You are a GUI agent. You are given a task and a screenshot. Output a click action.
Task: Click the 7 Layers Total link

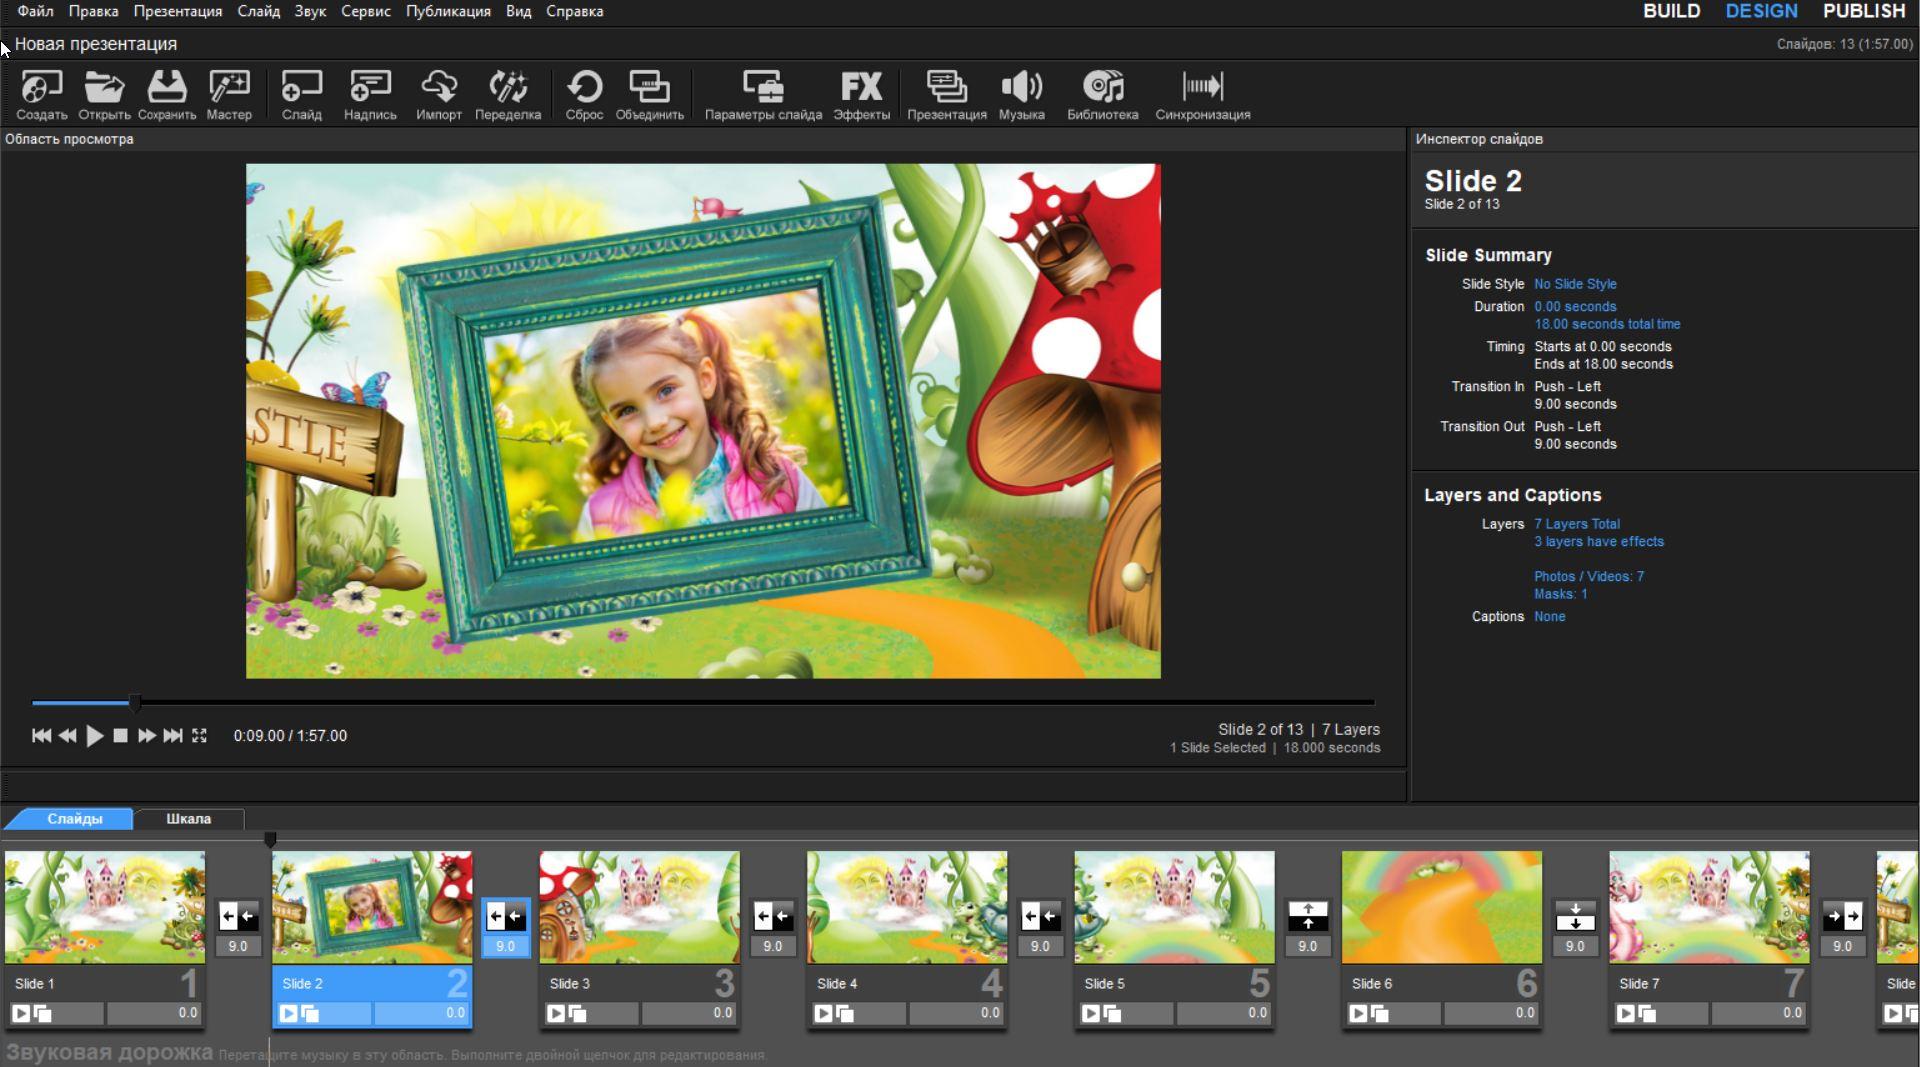pos(1577,524)
